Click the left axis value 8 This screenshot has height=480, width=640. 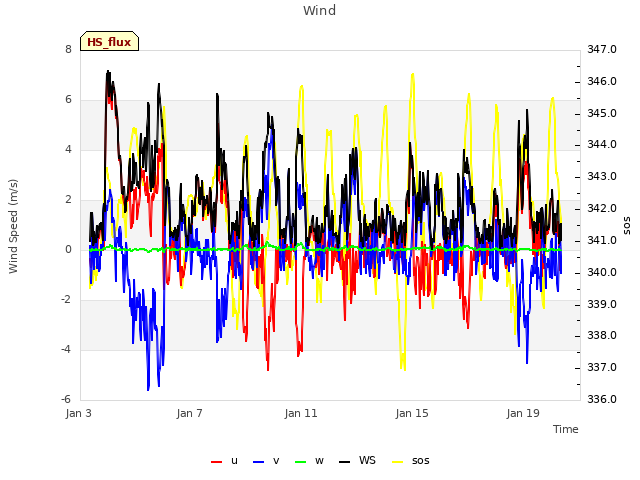point(68,49)
